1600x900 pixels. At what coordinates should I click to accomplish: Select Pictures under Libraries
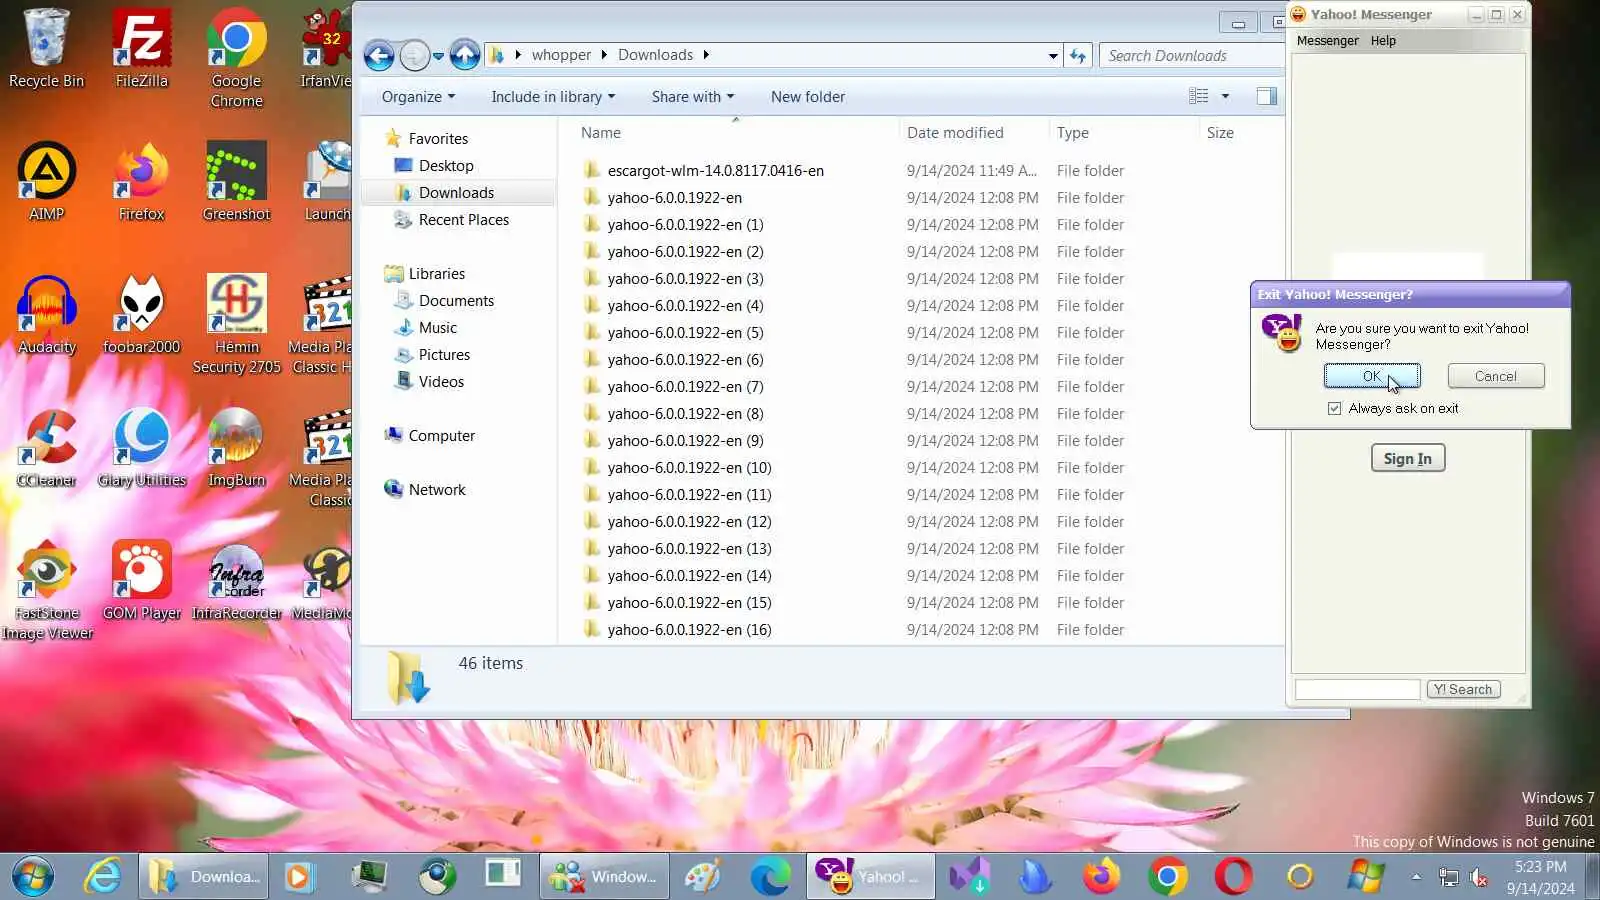coord(444,354)
